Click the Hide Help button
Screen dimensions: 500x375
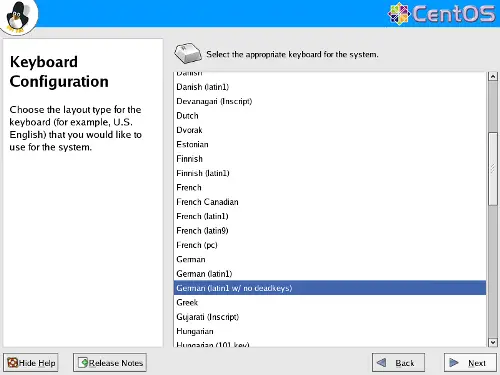[x=31, y=362]
